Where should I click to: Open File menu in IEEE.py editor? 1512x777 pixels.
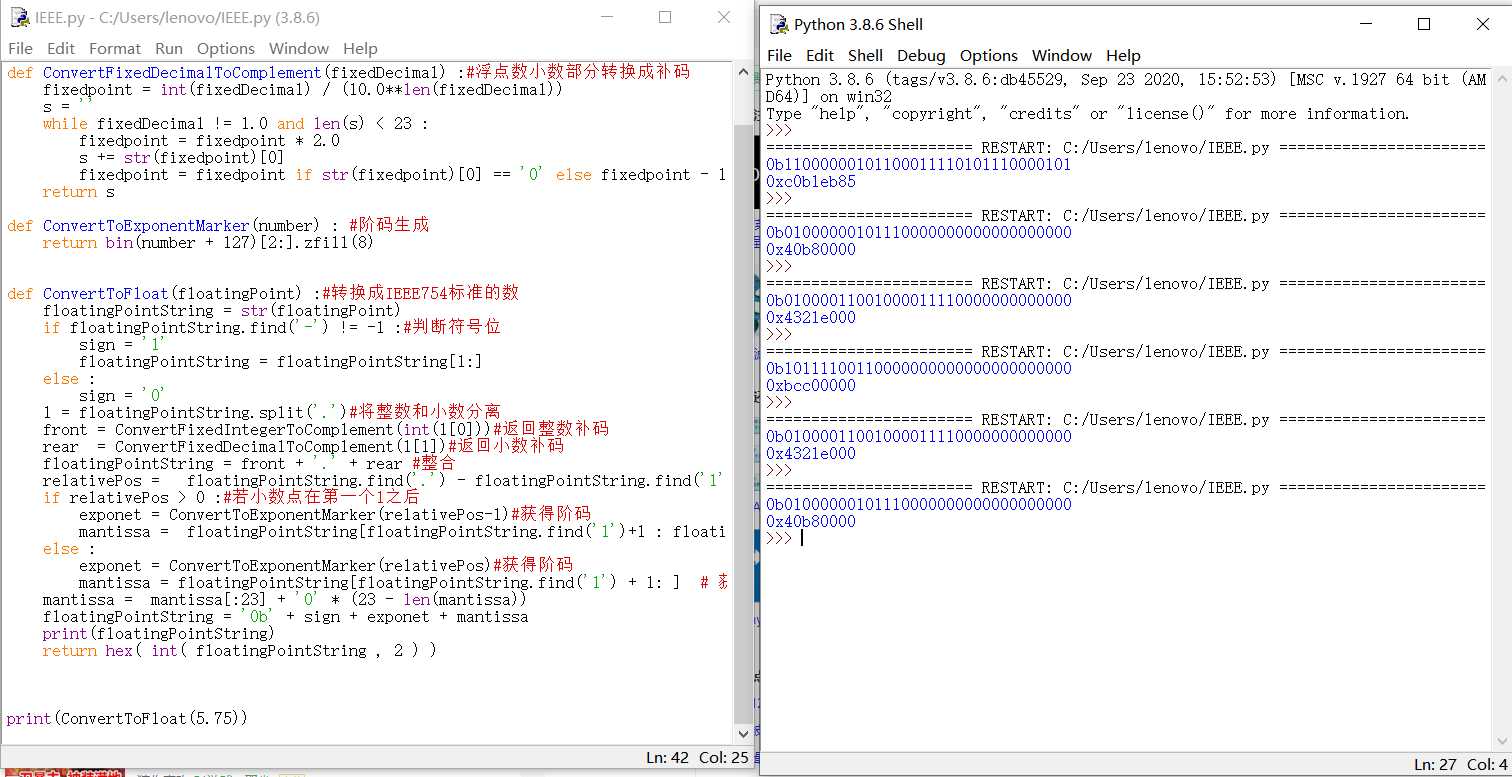coord(20,48)
